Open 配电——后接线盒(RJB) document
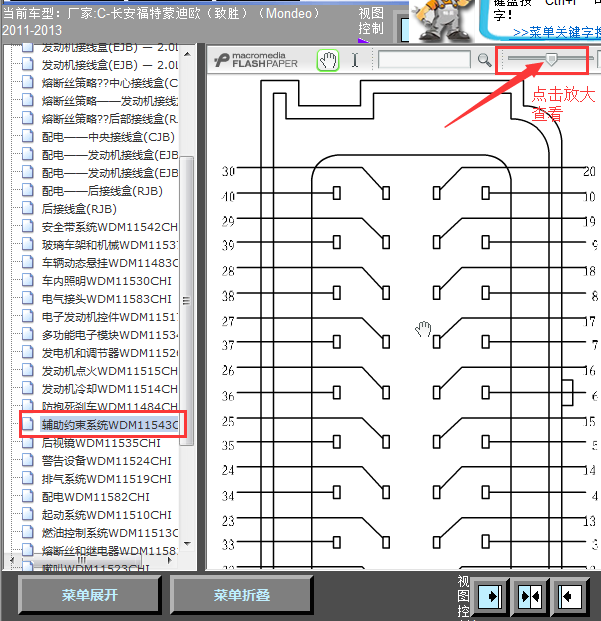601x621 pixels. [102, 191]
